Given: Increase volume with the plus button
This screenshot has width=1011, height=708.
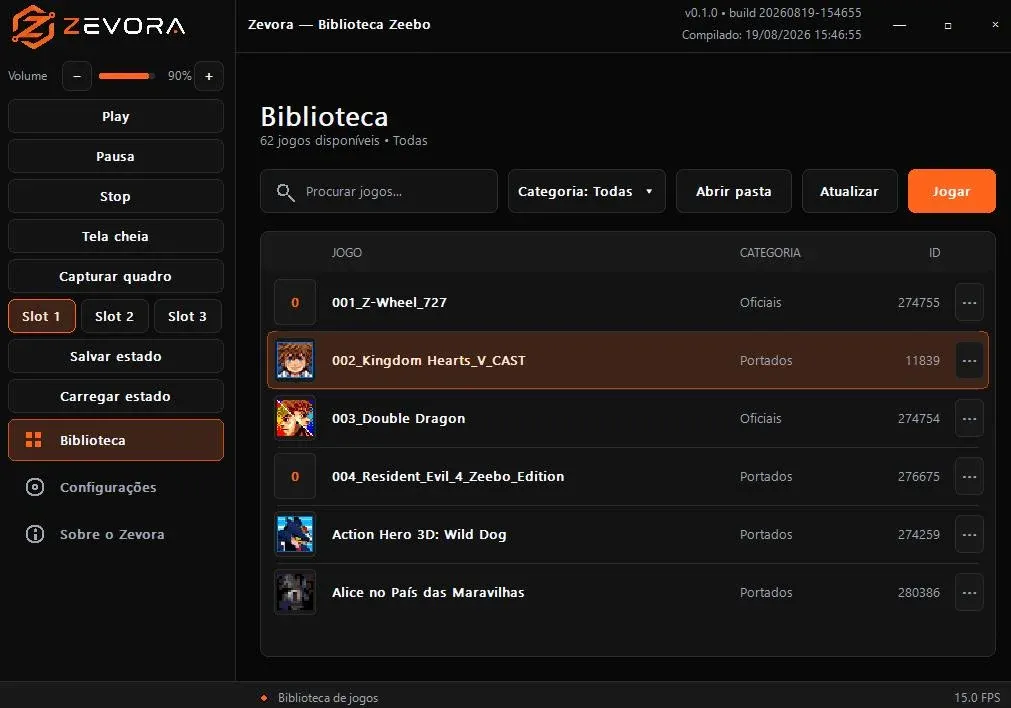Looking at the screenshot, I should click(x=209, y=76).
